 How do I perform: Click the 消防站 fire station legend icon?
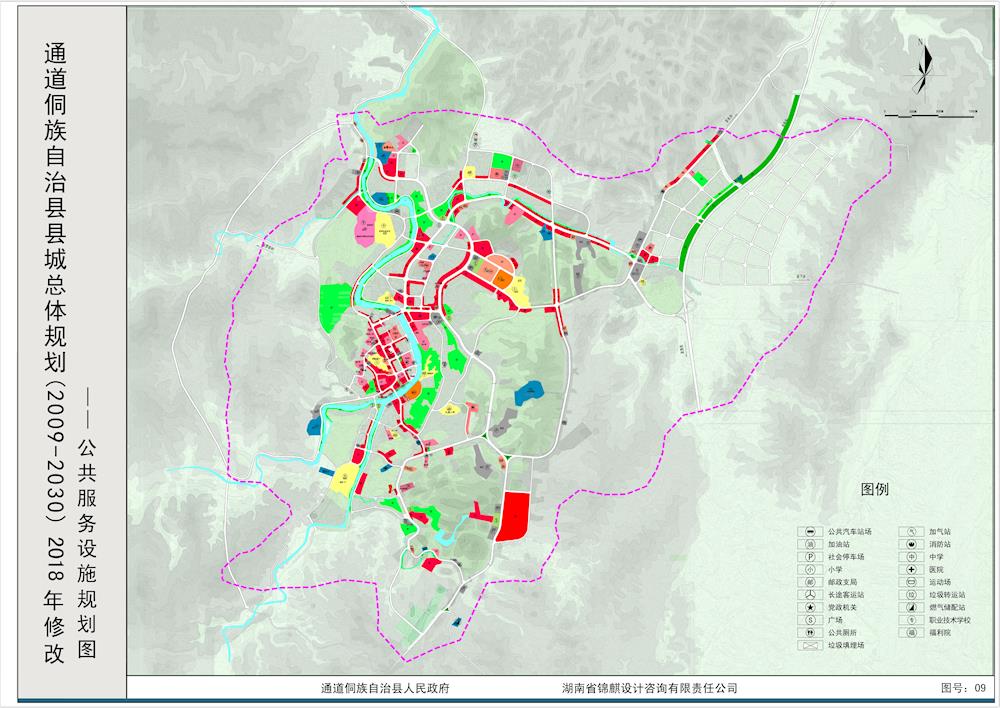coord(913,544)
